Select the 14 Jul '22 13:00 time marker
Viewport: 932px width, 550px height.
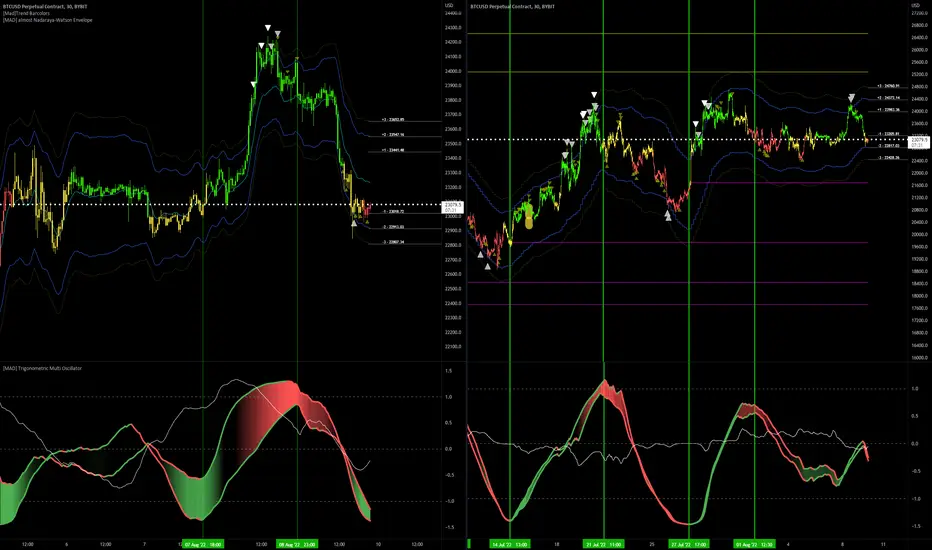point(509,544)
